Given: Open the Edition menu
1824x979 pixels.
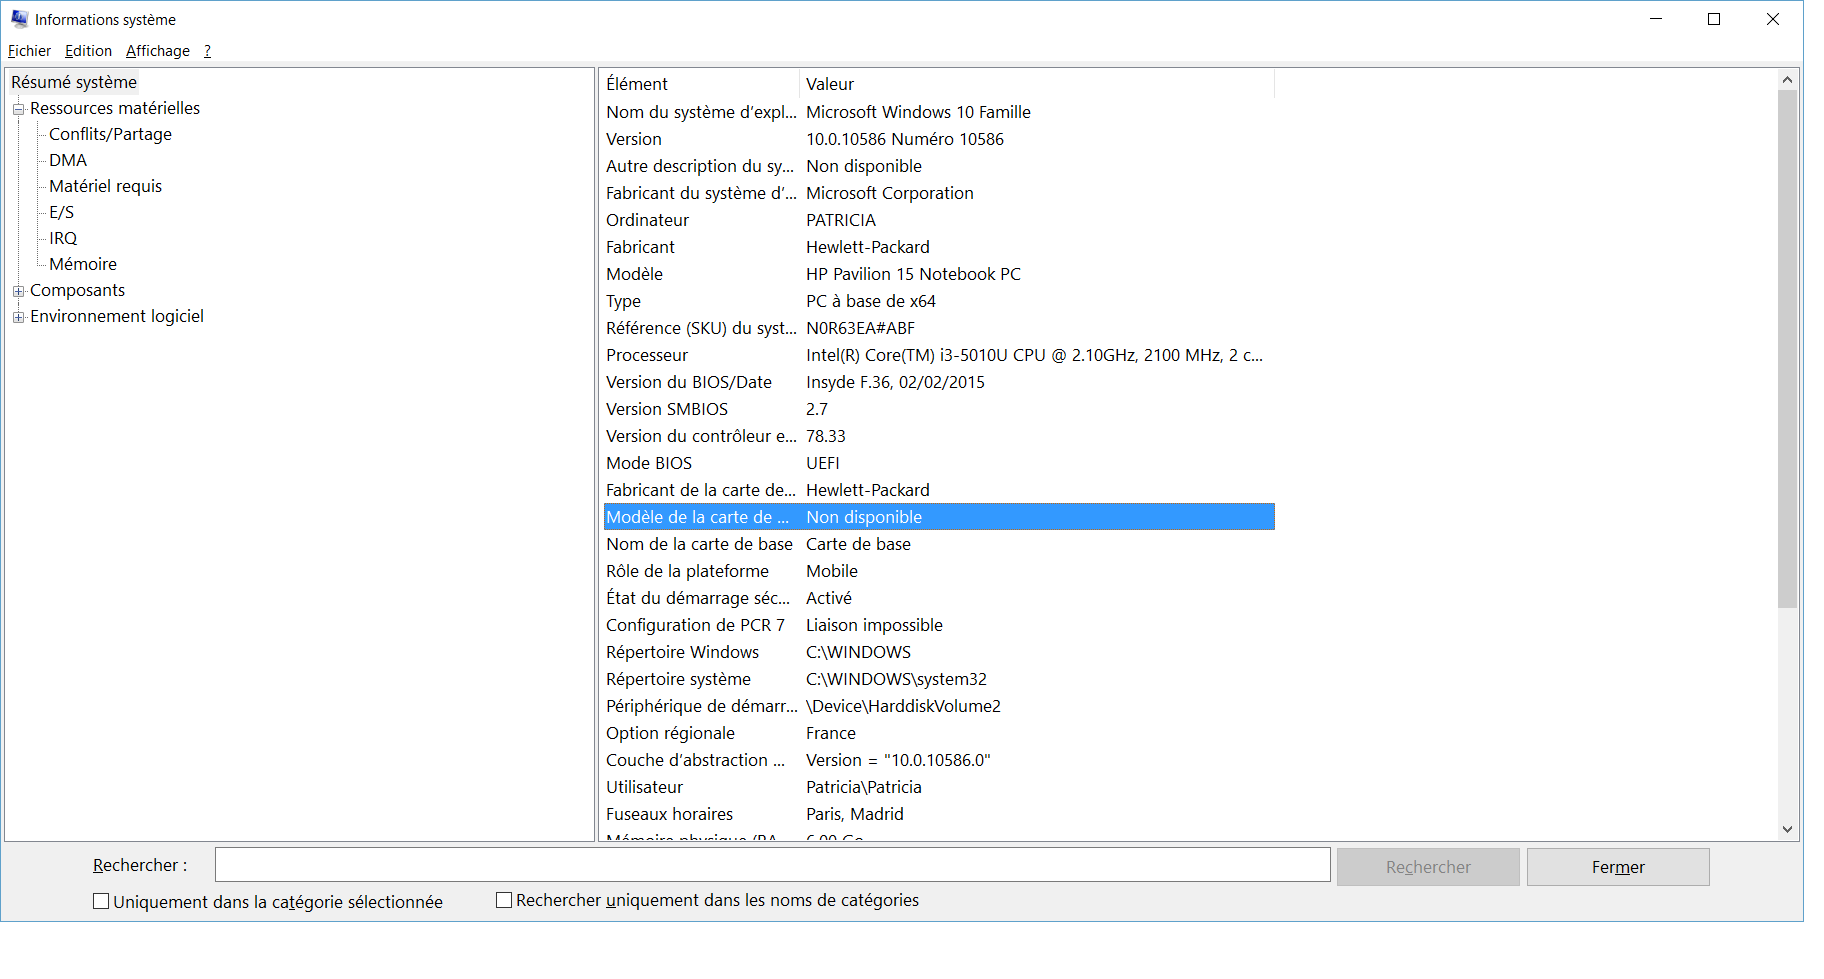Looking at the screenshot, I should coord(88,51).
